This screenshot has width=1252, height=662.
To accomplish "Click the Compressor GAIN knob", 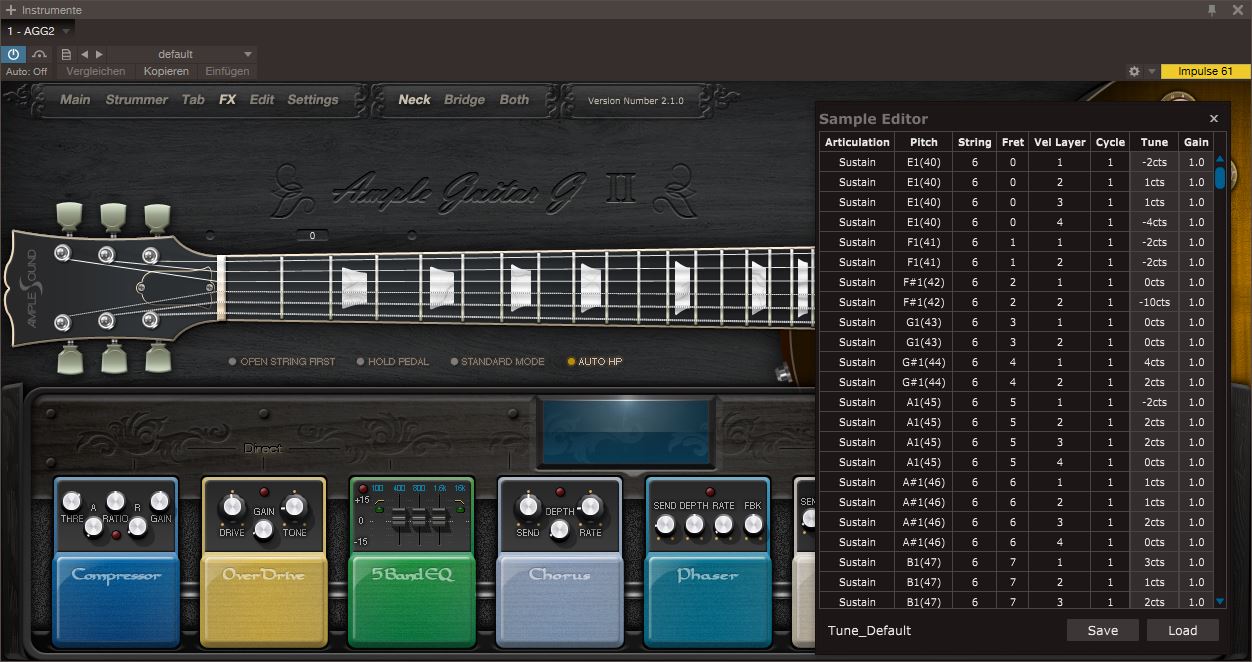I will coord(160,501).
